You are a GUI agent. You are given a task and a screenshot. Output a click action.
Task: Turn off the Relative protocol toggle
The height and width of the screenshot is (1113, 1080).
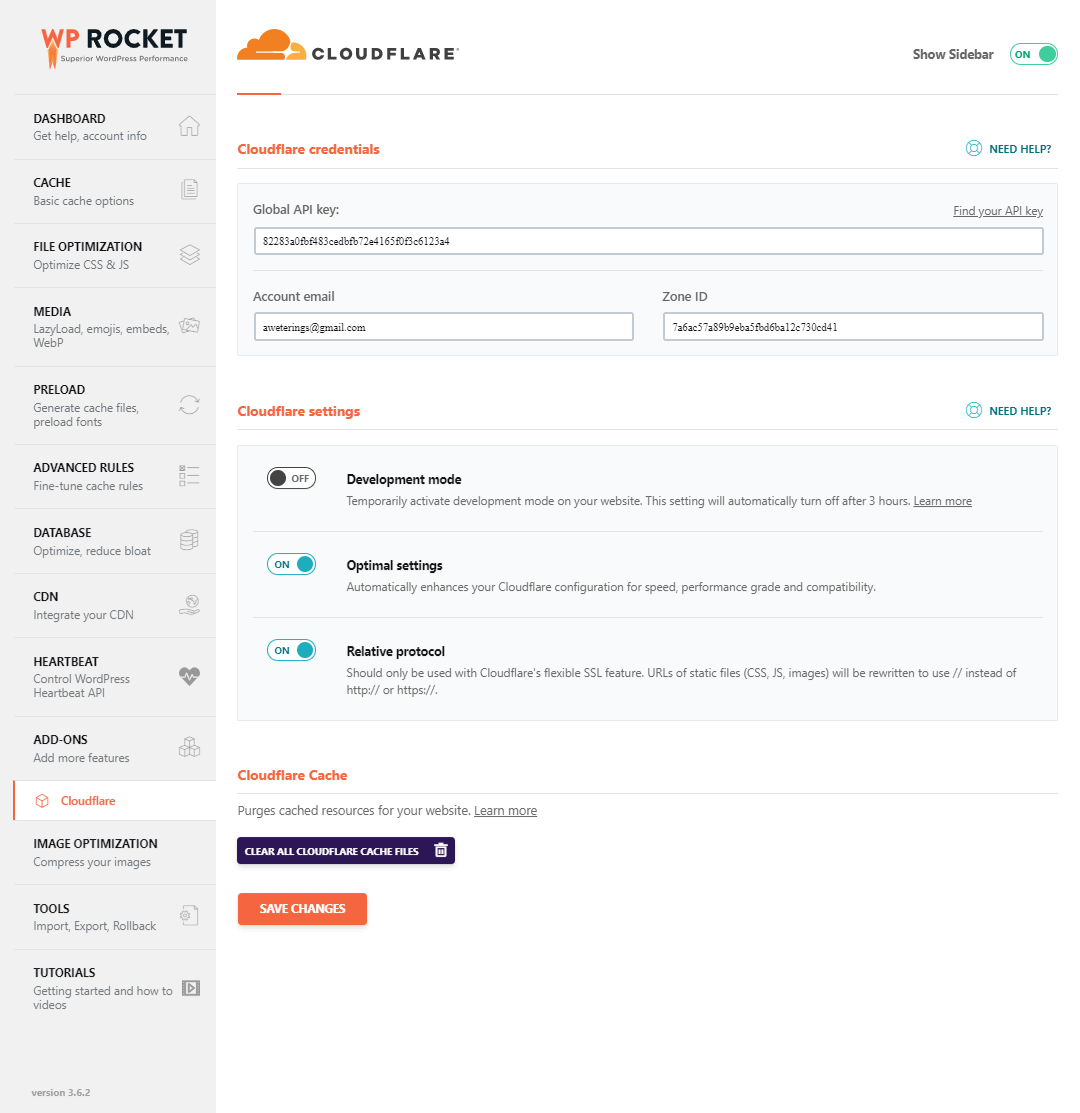pyautogui.click(x=291, y=650)
